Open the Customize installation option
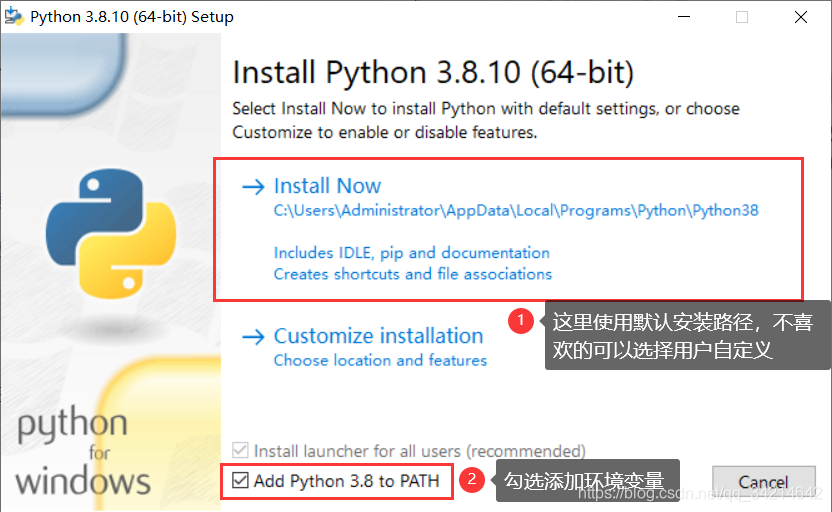Viewport: 832px width, 512px height. coord(378,337)
